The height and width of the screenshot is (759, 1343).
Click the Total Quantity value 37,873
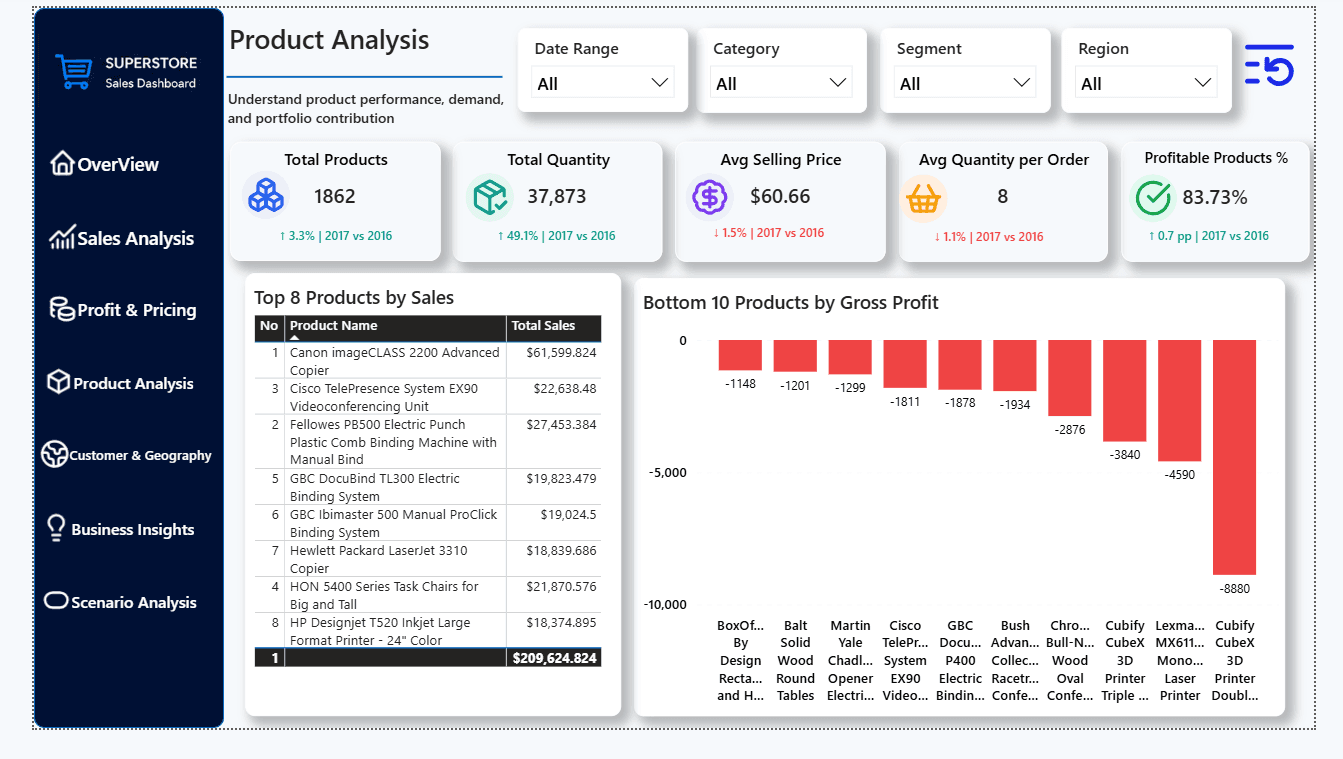pos(557,197)
